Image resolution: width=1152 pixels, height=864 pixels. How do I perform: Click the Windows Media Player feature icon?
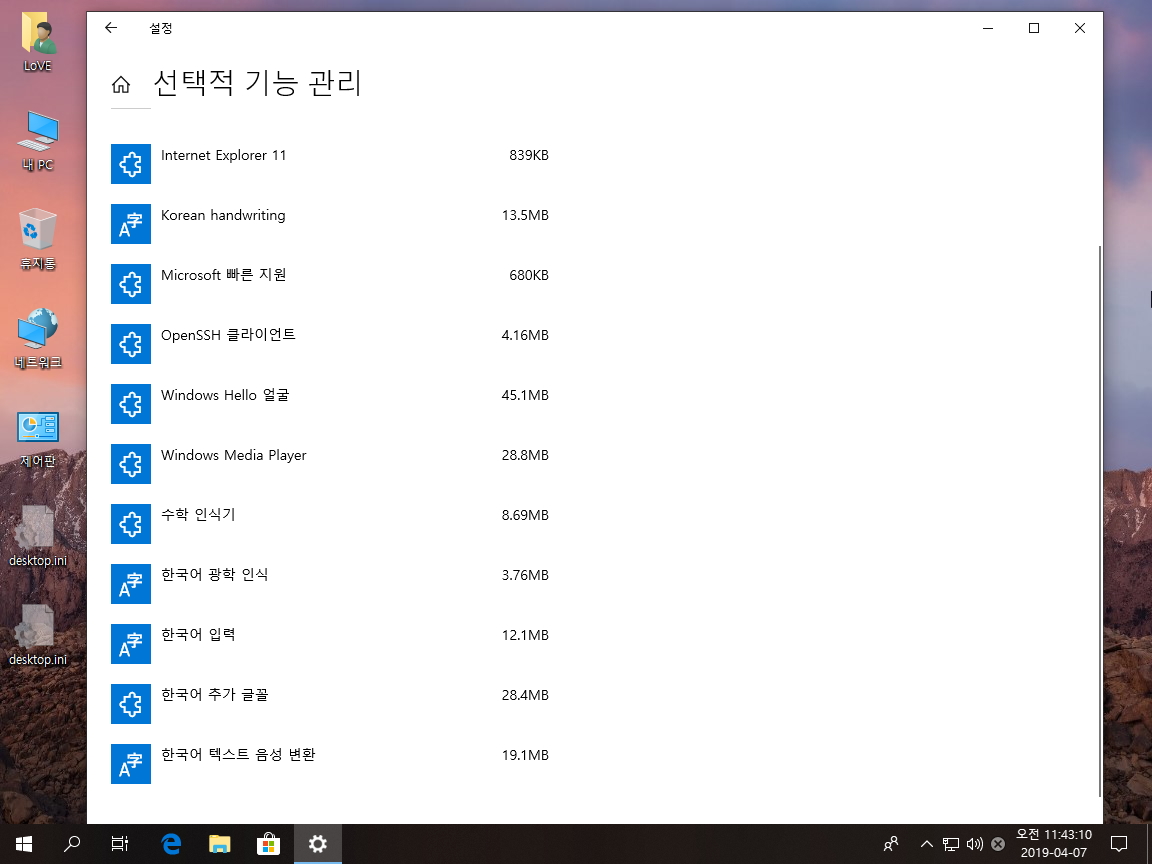[131, 464]
